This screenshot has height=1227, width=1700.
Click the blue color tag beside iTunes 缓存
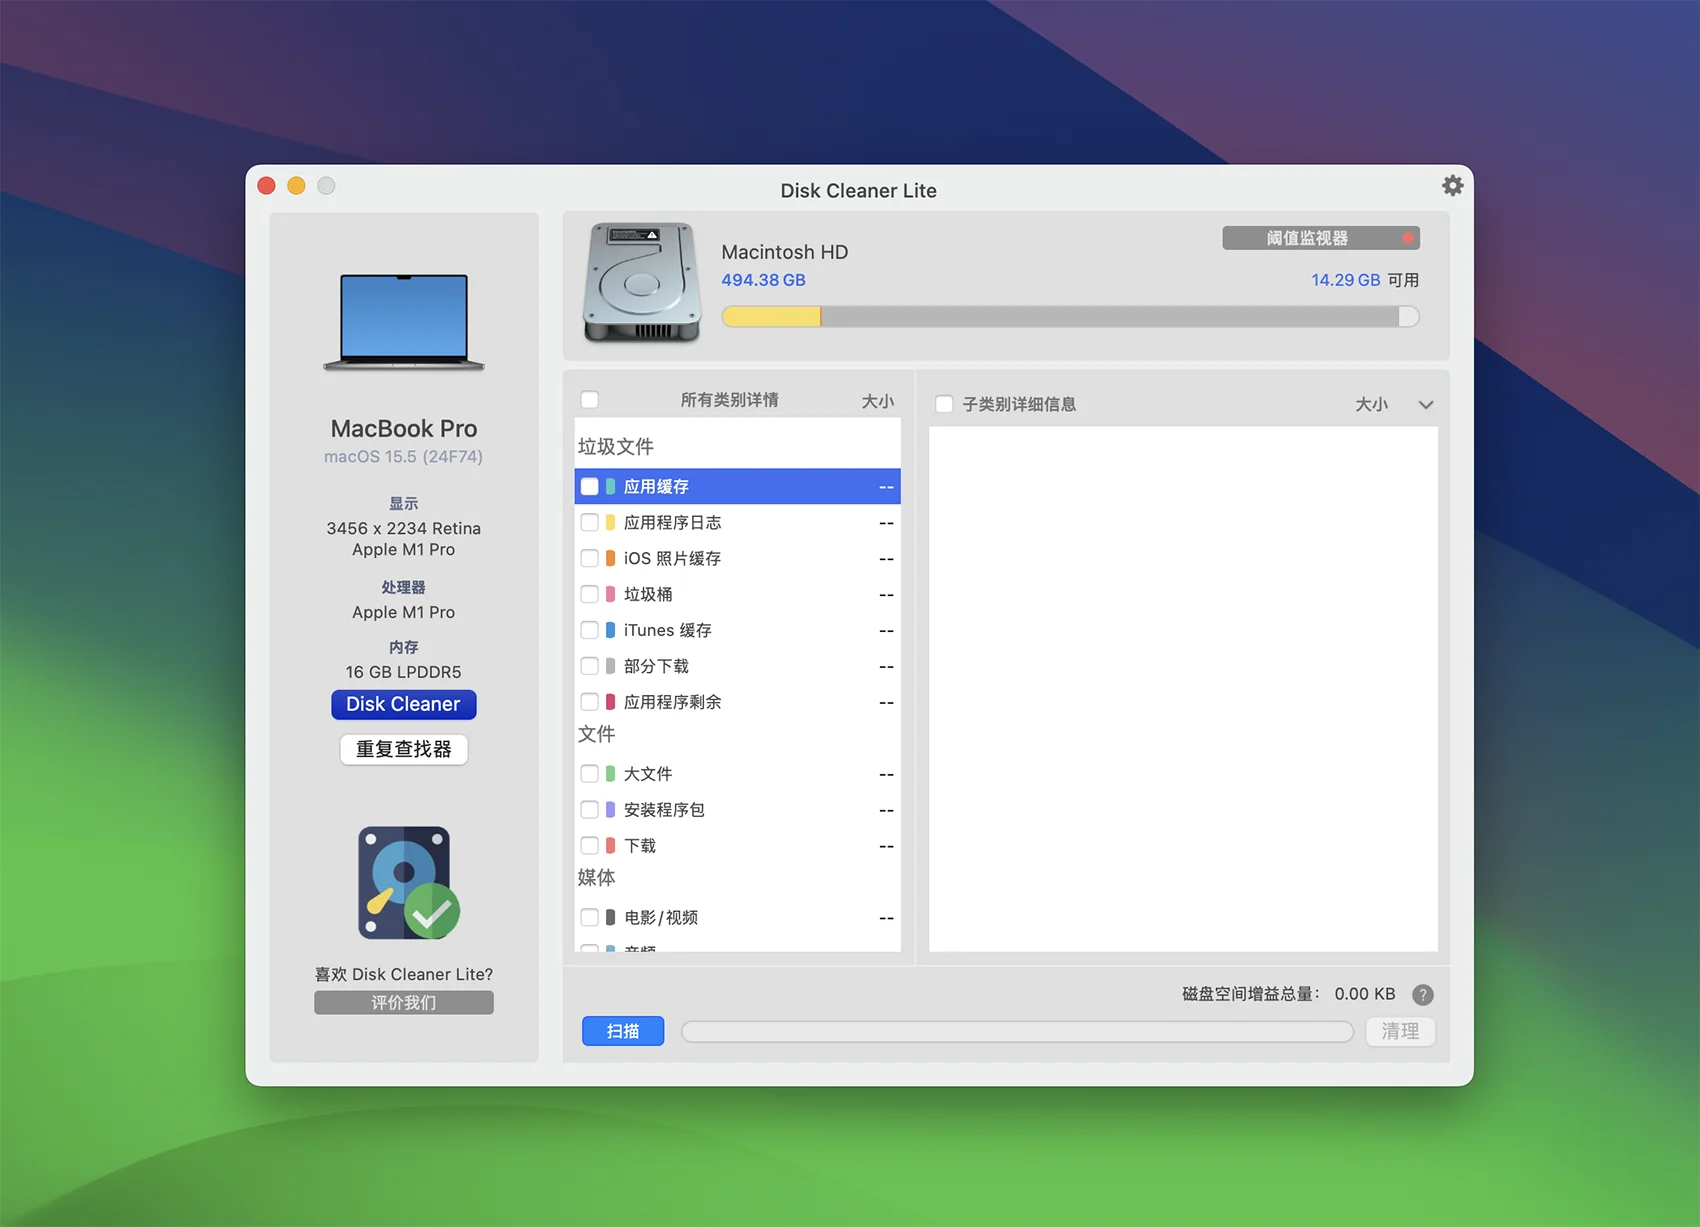[610, 630]
